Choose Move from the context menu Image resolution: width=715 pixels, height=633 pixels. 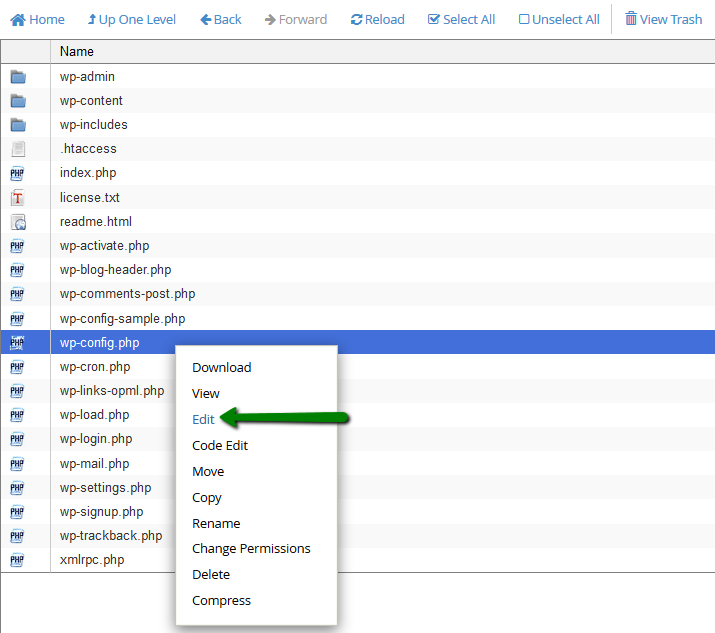208,472
